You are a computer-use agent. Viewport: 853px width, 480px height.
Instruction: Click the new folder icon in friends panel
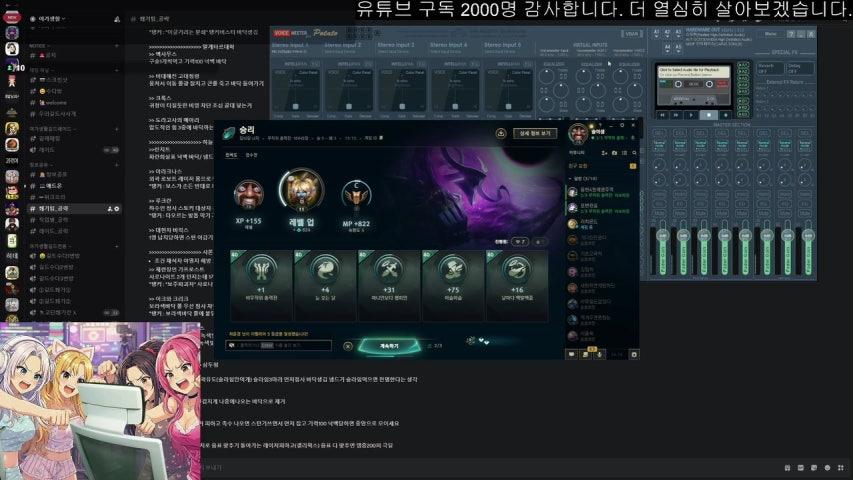(x=614, y=153)
